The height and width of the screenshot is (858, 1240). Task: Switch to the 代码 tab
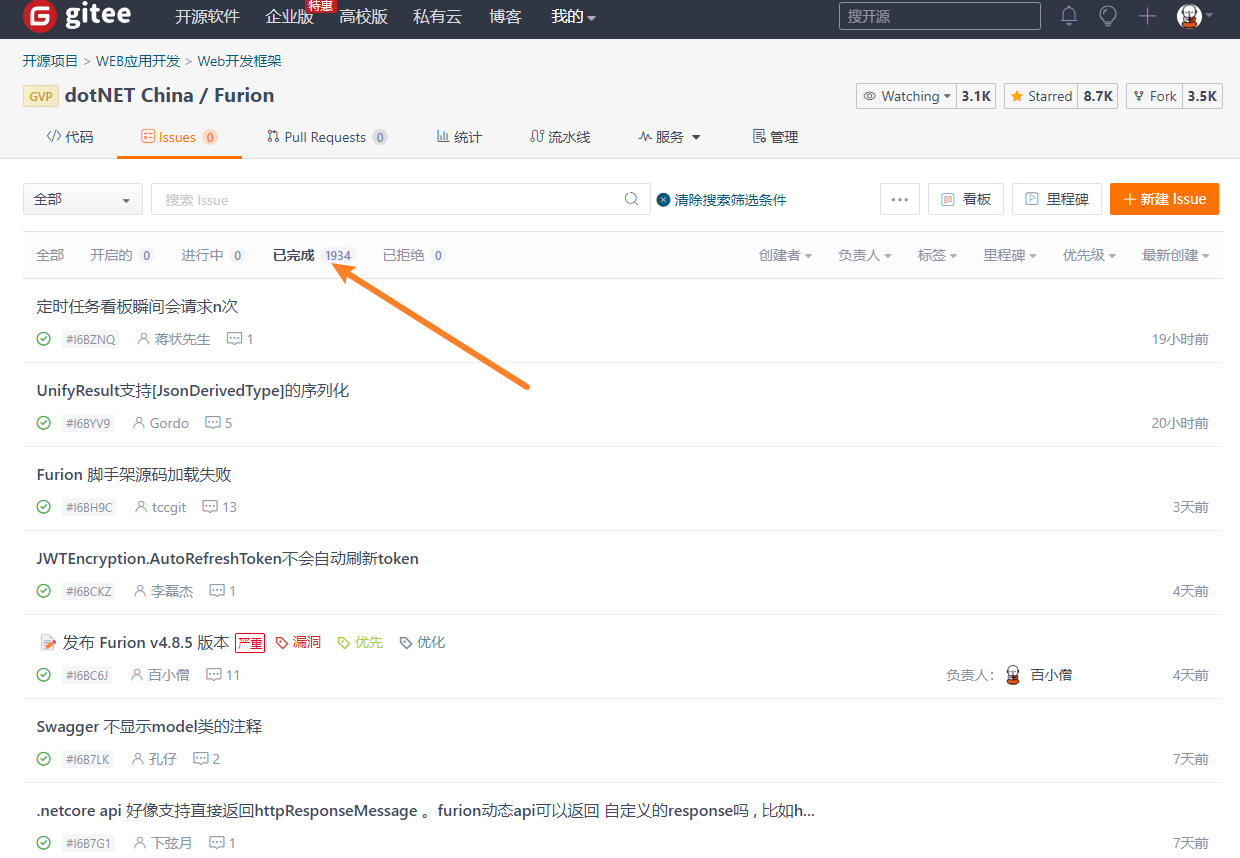click(x=70, y=137)
